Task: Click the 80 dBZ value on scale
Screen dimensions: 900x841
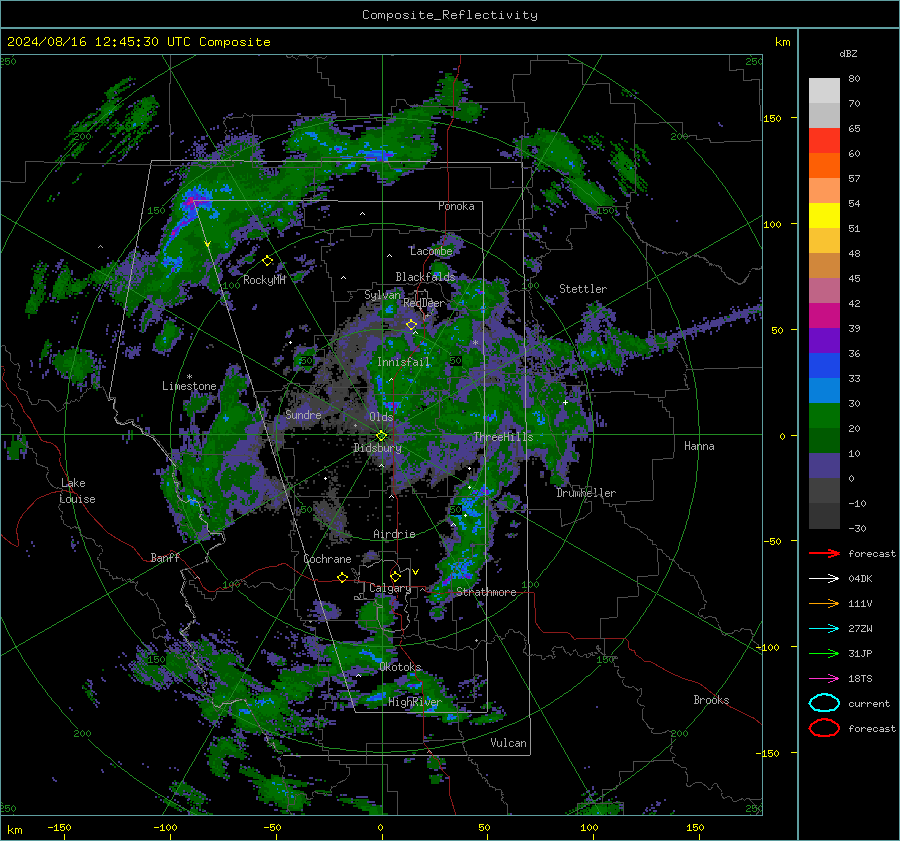Action: click(x=854, y=79)
